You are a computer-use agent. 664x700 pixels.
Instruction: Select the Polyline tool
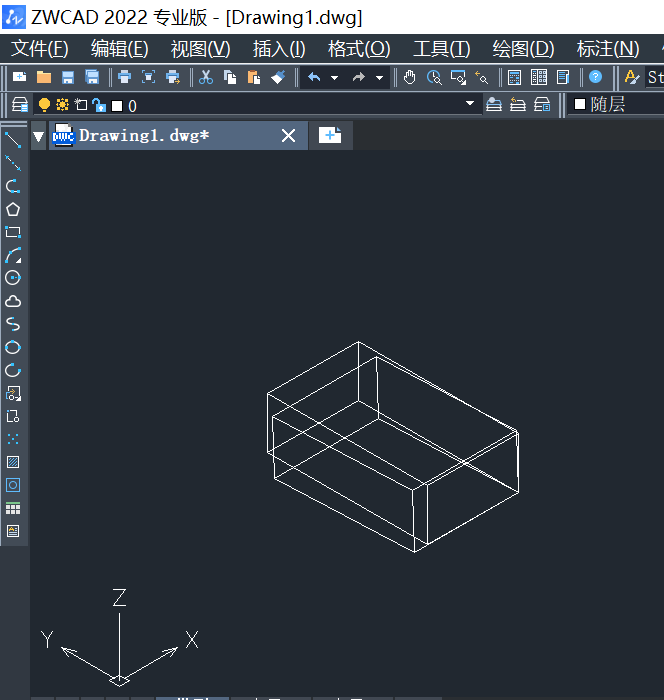click(13, 186)
